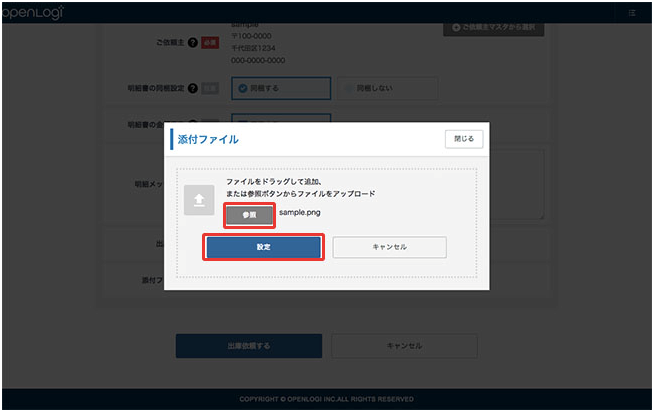The width and height of the screenshot is (654, 412).
Task: Click the drag-and-drop instruction text
Action: coord(300,188)
